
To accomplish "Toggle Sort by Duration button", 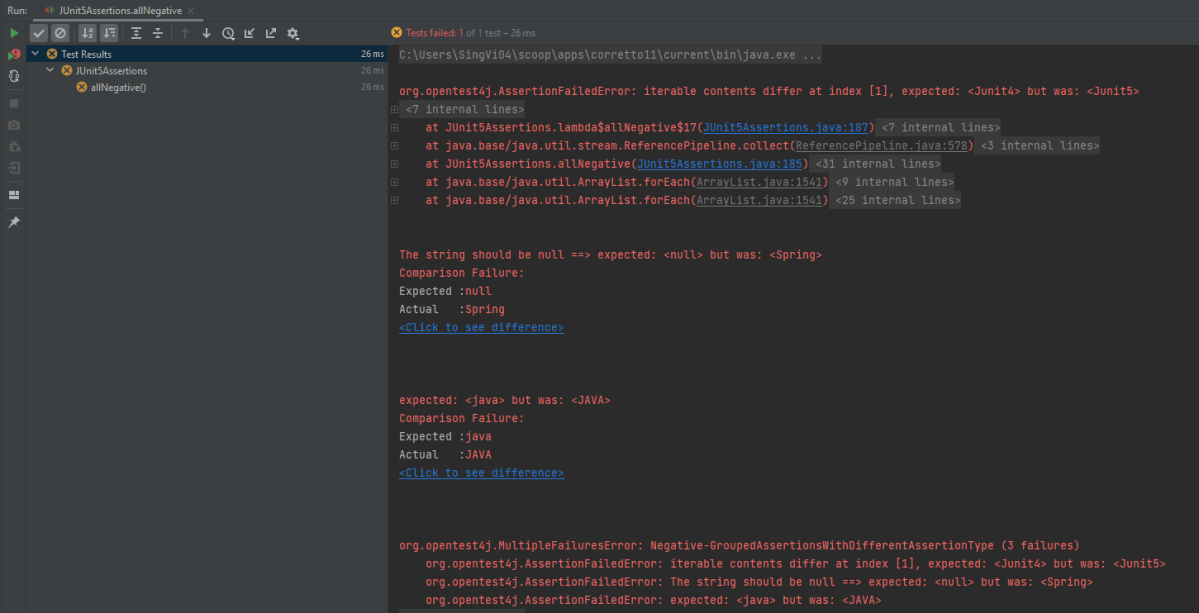I will [109, 33].
